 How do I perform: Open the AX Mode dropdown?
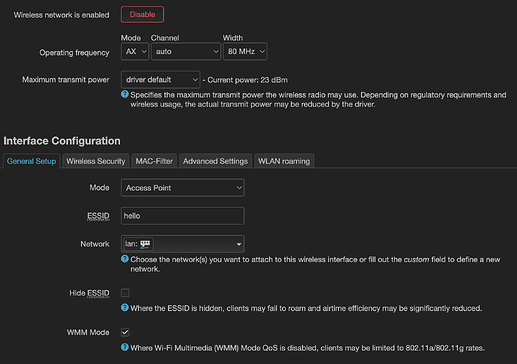coord(135,51)
